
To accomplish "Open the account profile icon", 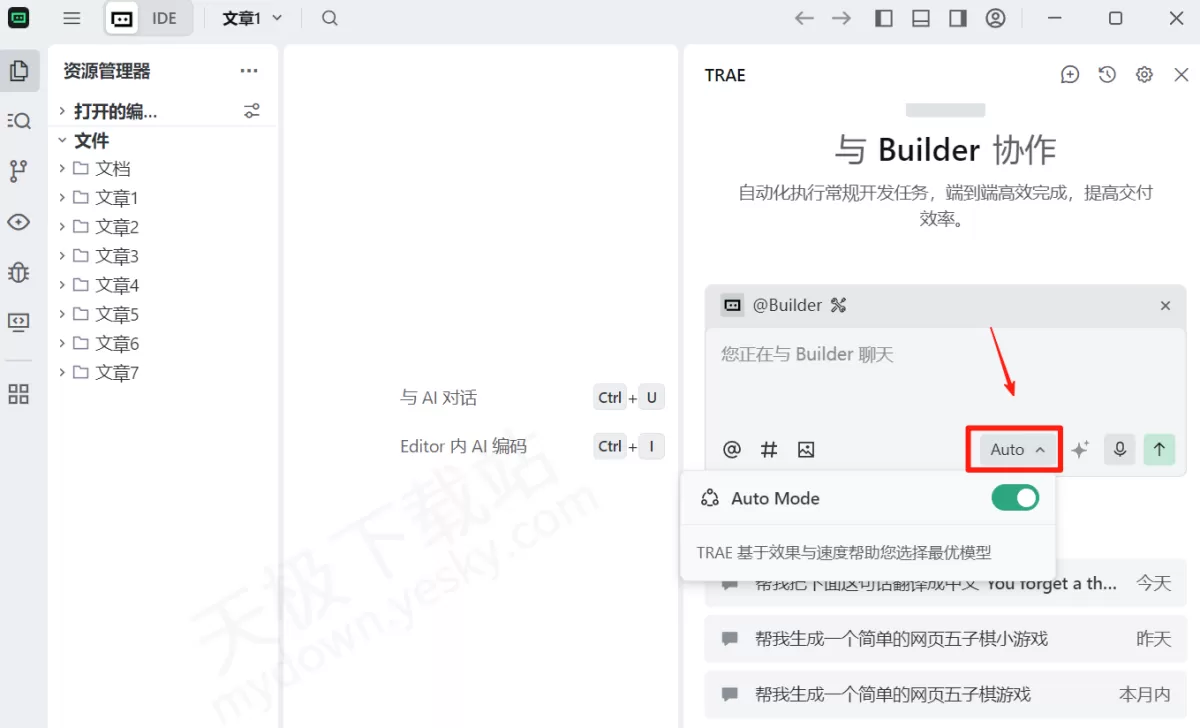I will coord(995,18).
